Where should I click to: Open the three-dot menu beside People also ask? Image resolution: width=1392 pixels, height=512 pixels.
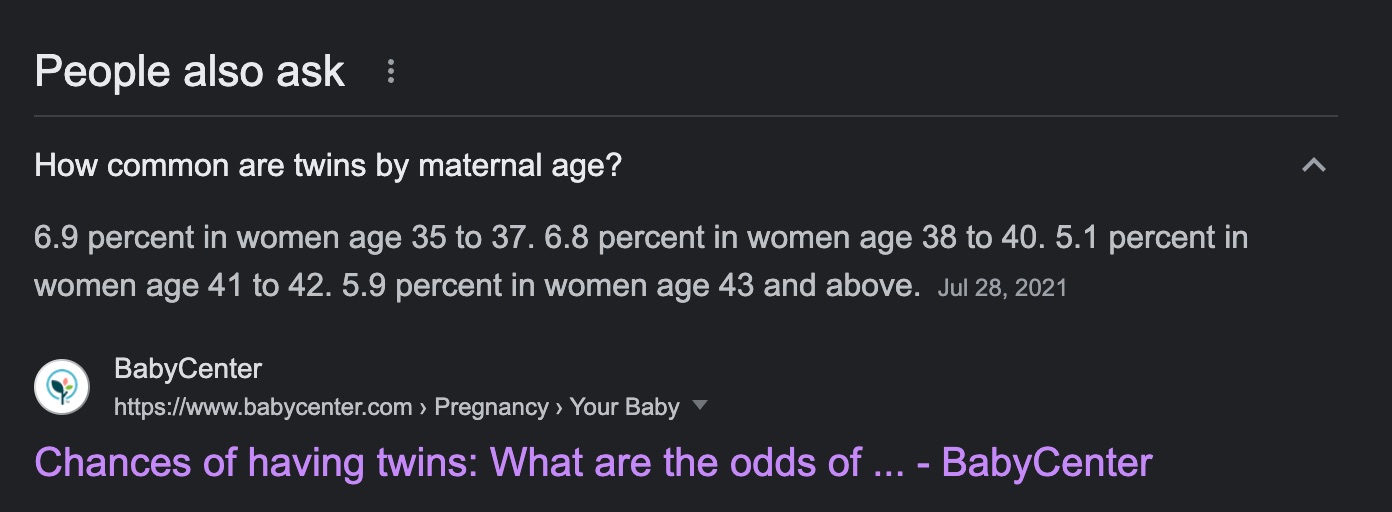(x=391, y=71)
